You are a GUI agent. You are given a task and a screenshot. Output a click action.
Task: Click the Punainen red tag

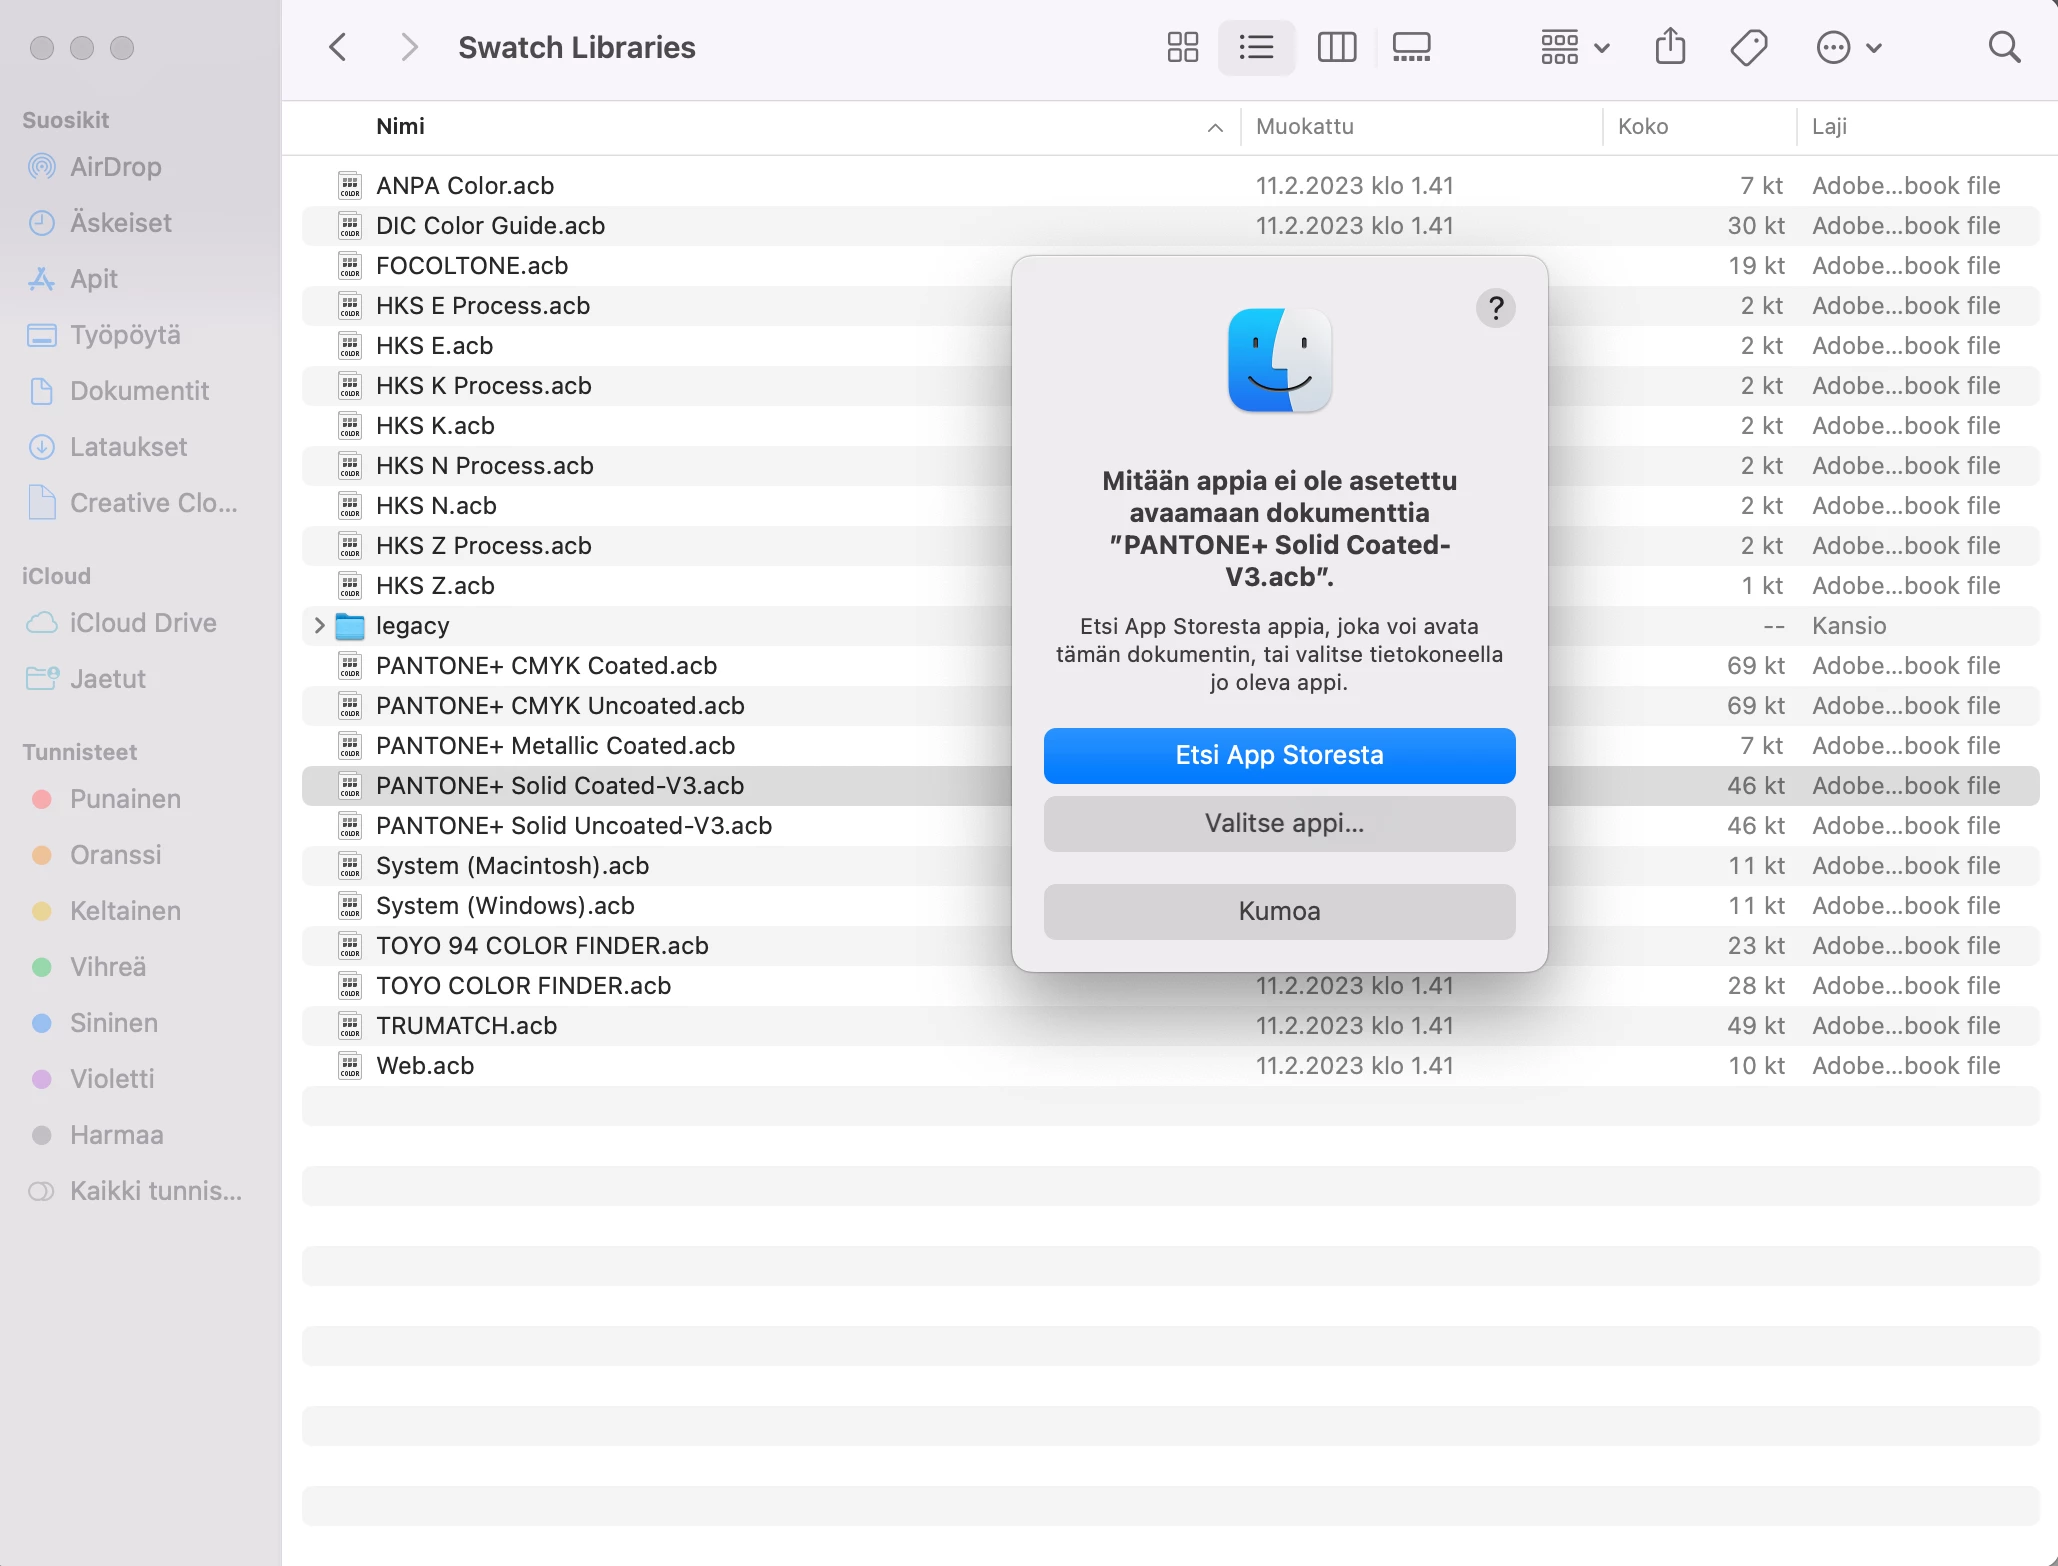(x=125, y=799)
